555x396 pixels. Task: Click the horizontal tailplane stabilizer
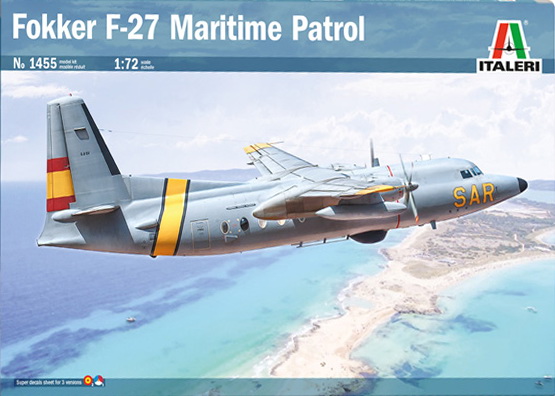tap(86, 213)
